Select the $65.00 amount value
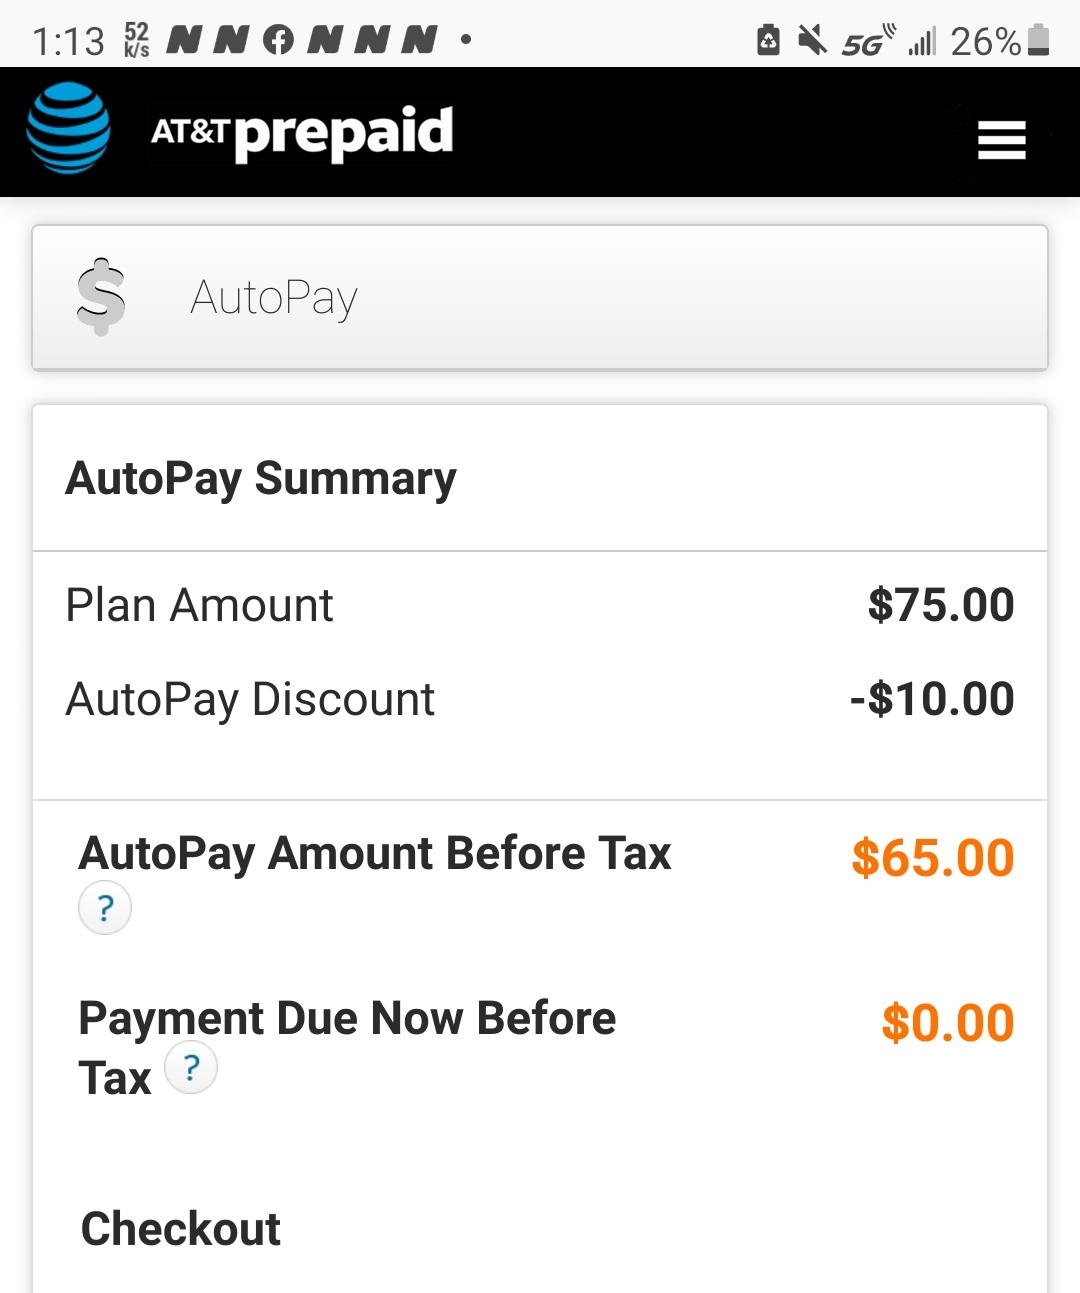Viewport: 1080px width, 1293px height. point(932,857)
